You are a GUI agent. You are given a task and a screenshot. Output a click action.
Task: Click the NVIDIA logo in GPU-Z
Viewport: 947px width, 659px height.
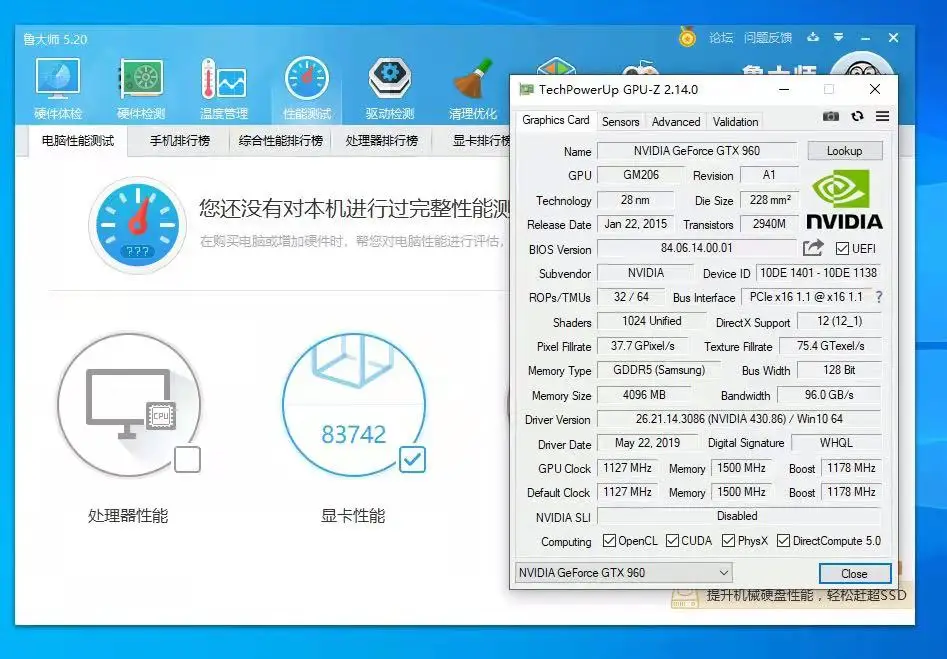point(844,199)
